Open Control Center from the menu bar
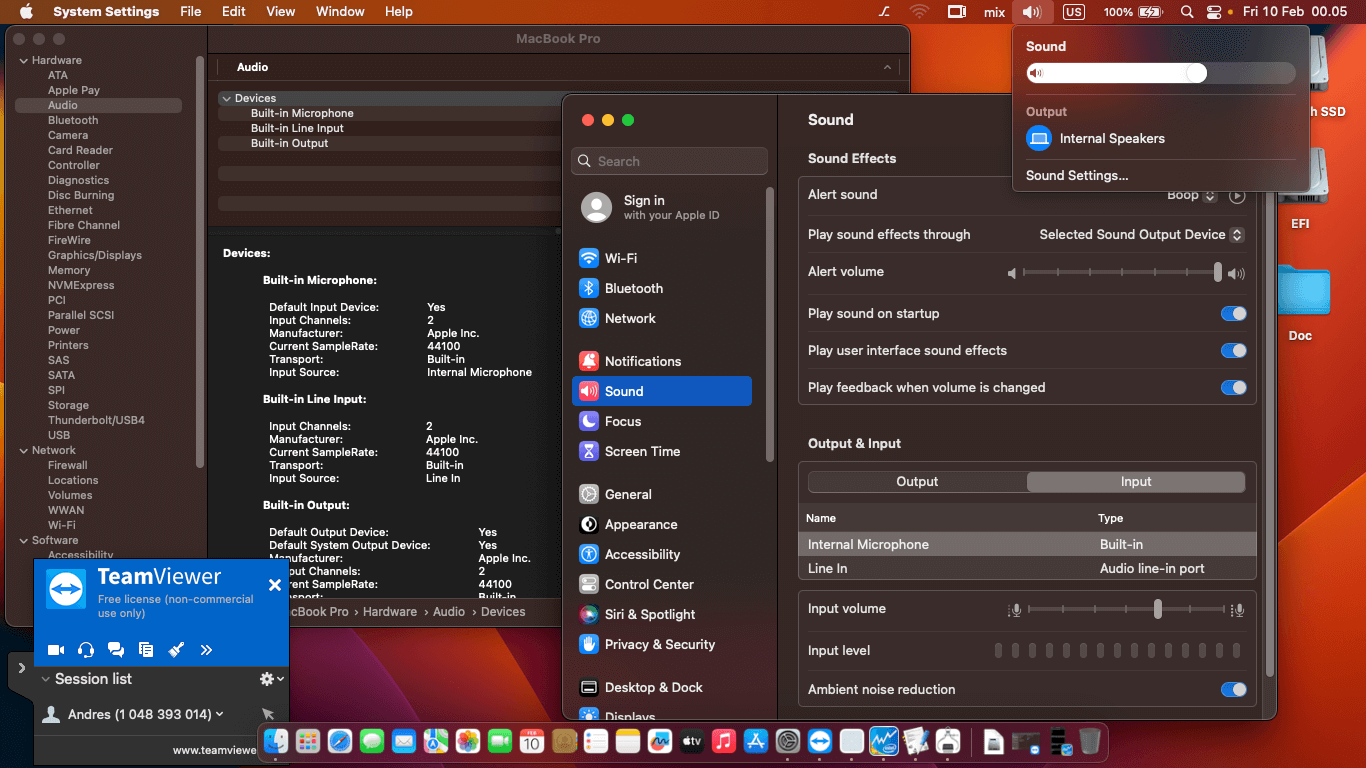 [1214, 12]
